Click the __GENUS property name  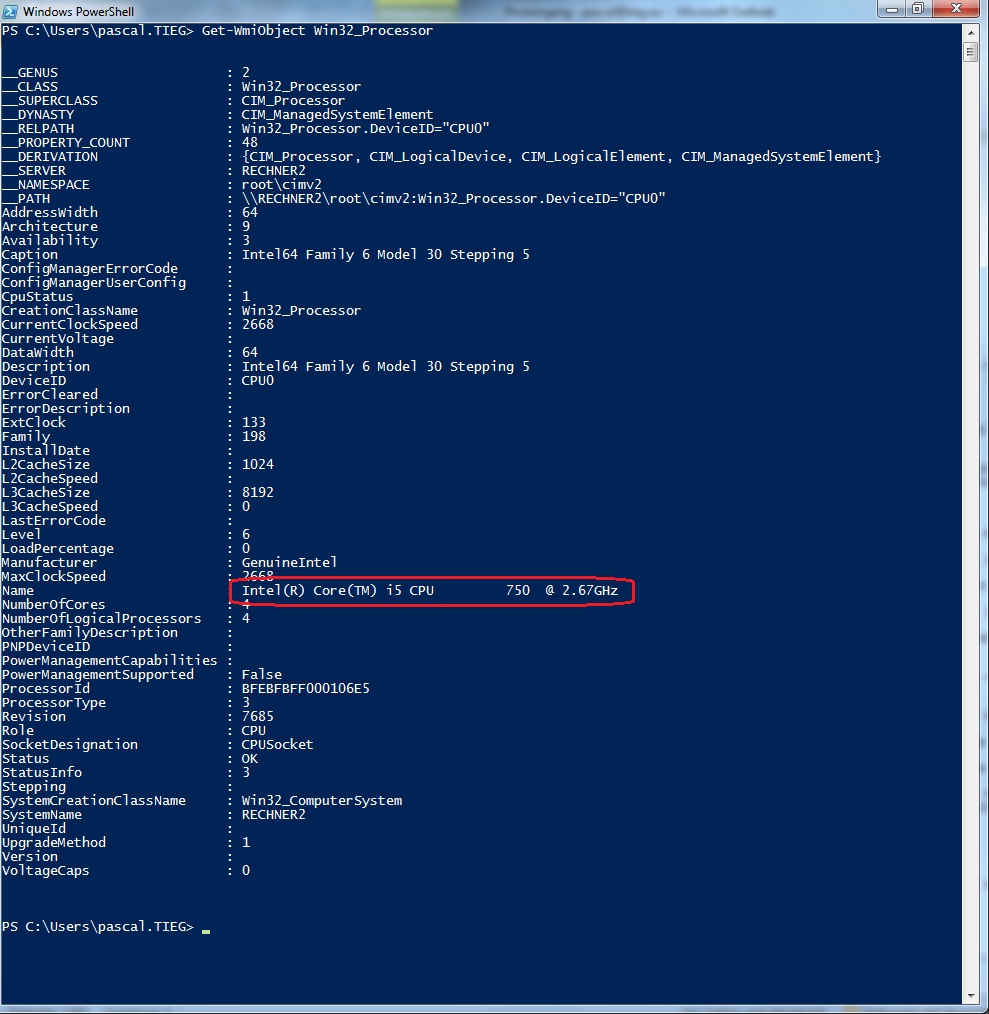(x=30, y=72)
